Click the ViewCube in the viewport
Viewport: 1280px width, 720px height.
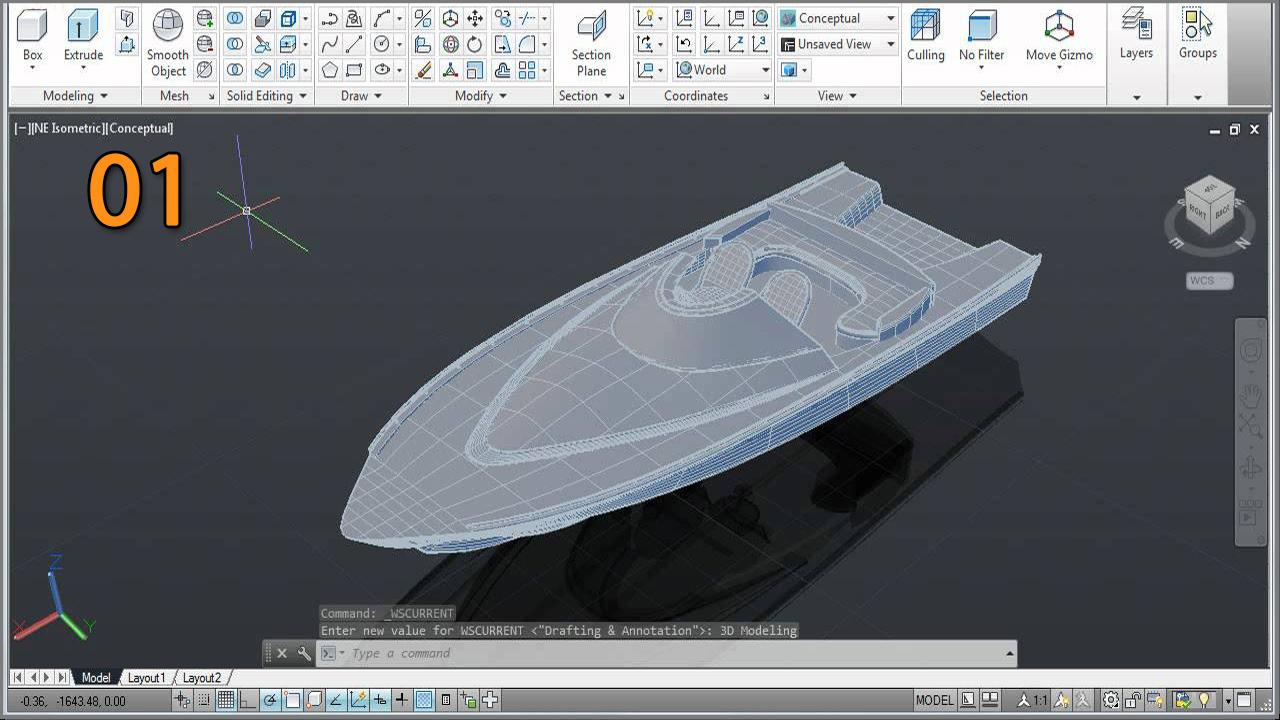coord(1209,206)
